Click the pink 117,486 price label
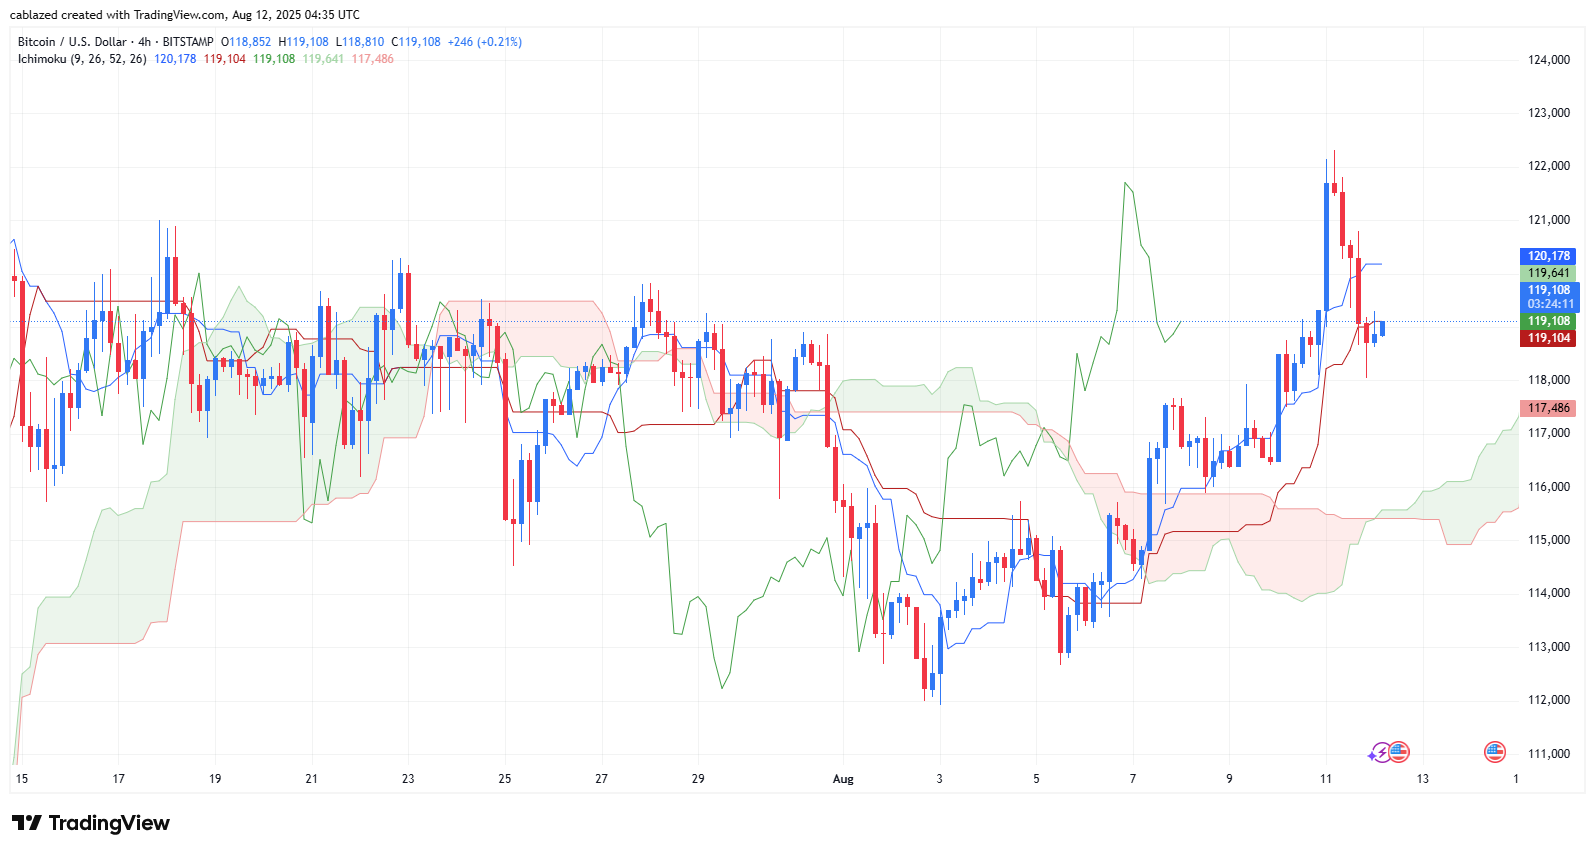Image resolution: width=1595 pixels, height=853 pixels. coord(1548,408)
